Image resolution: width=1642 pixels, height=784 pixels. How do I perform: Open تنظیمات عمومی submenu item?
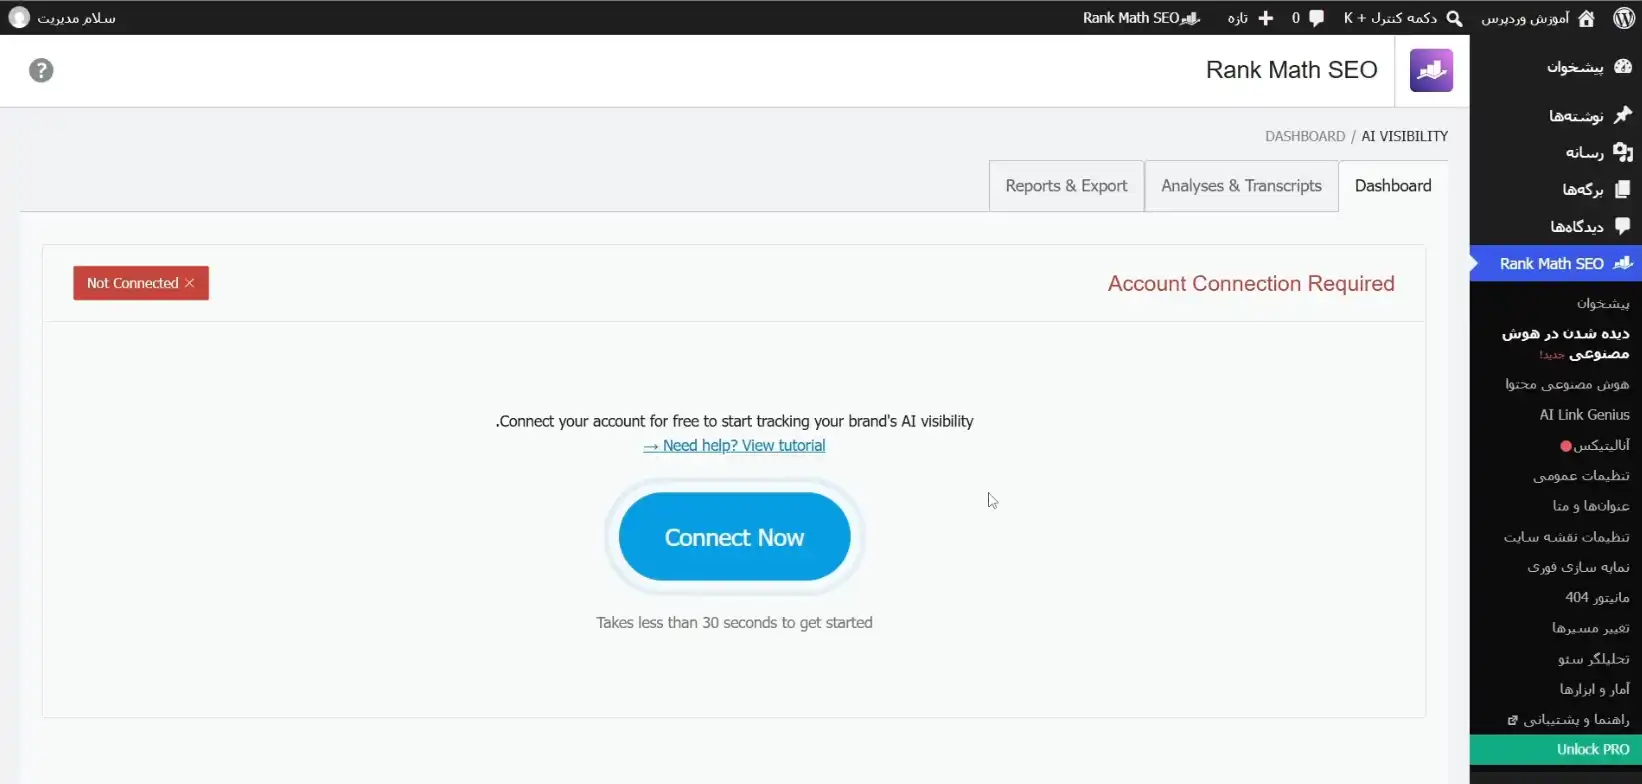[1581, 476]
